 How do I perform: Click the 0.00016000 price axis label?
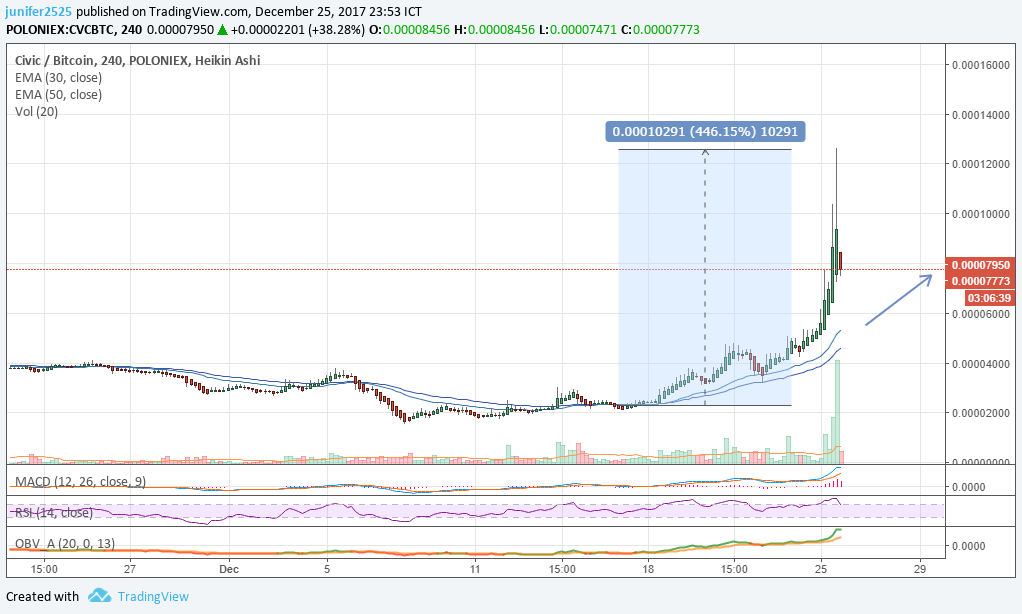[980, 65]
